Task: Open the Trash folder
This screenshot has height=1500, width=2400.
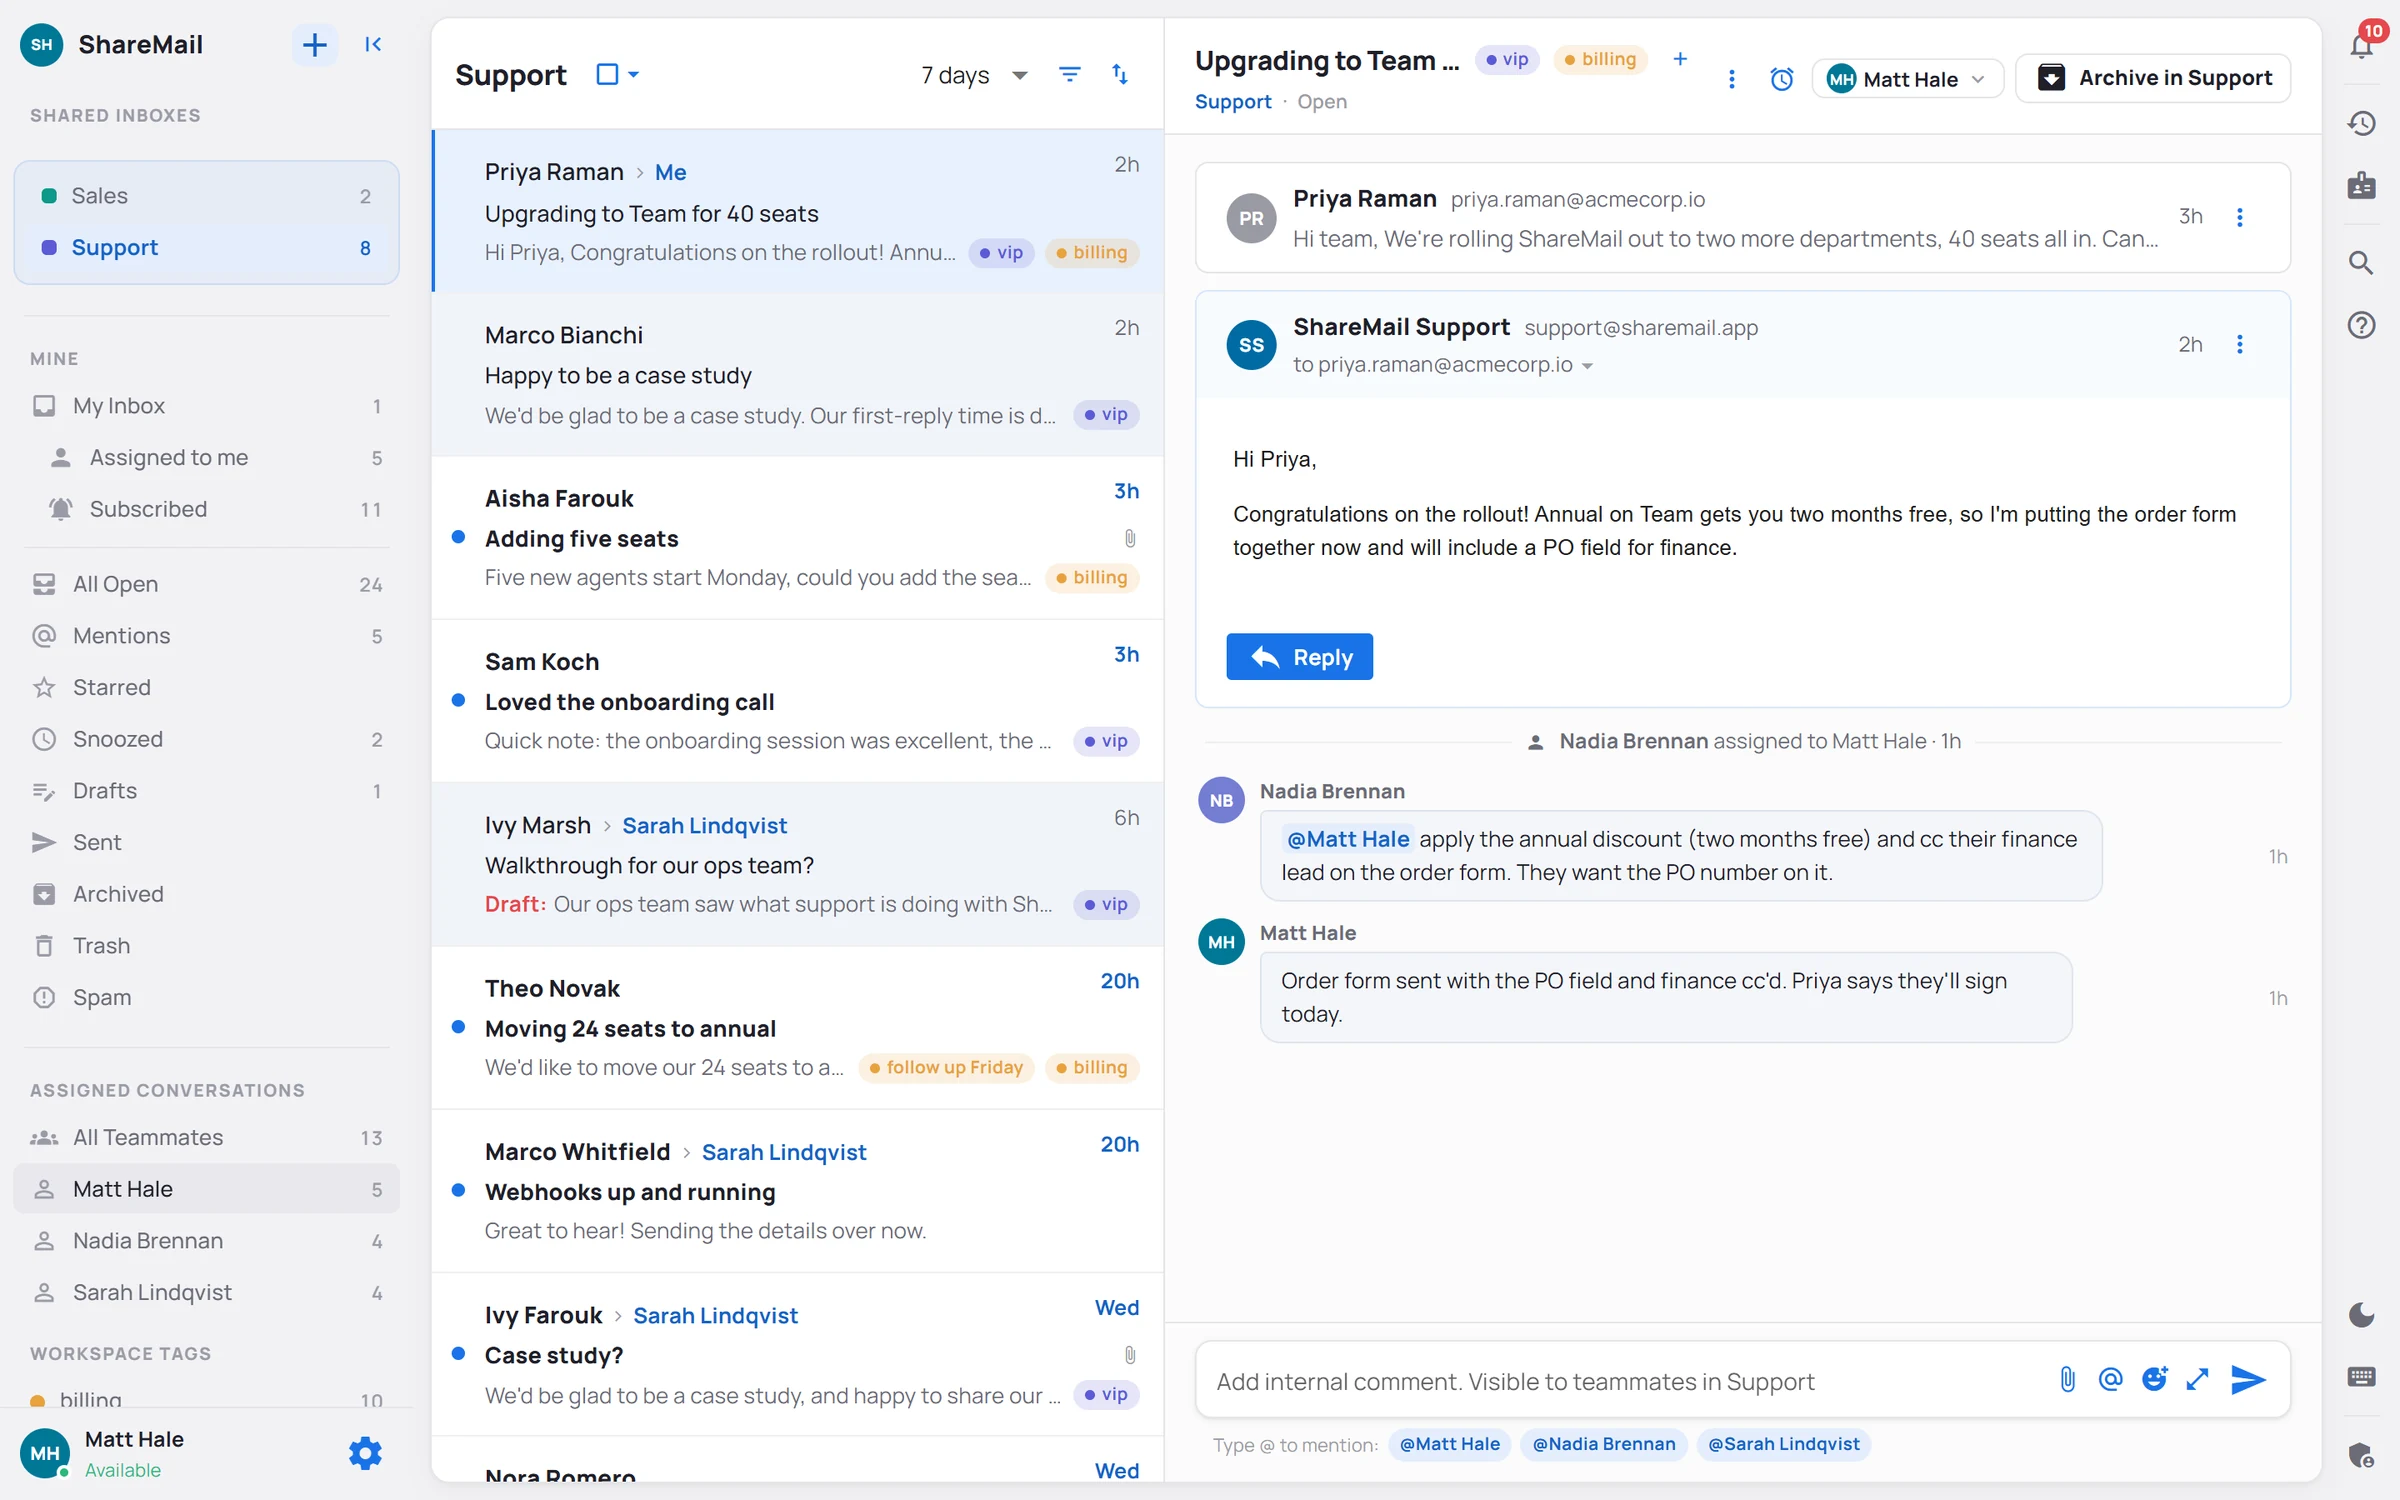Action: pos(207,946)
